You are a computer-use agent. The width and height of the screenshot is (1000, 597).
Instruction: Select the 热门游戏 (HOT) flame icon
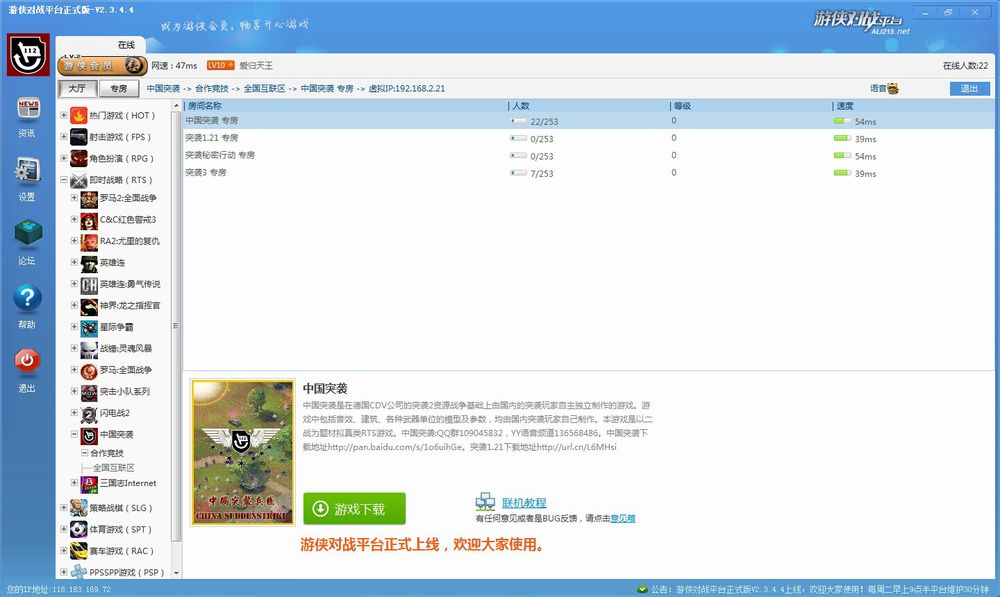[78, 115]
